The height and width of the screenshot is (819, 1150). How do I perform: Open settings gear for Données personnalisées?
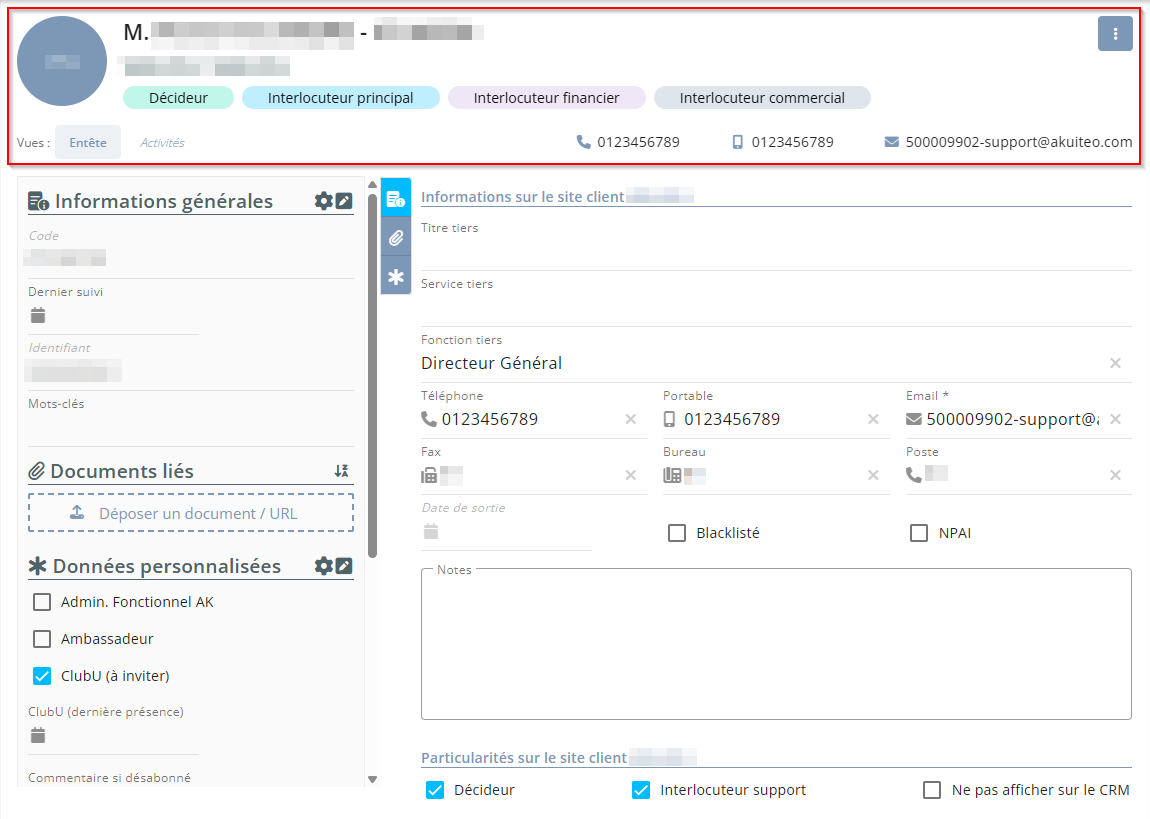tap(323, 566)
